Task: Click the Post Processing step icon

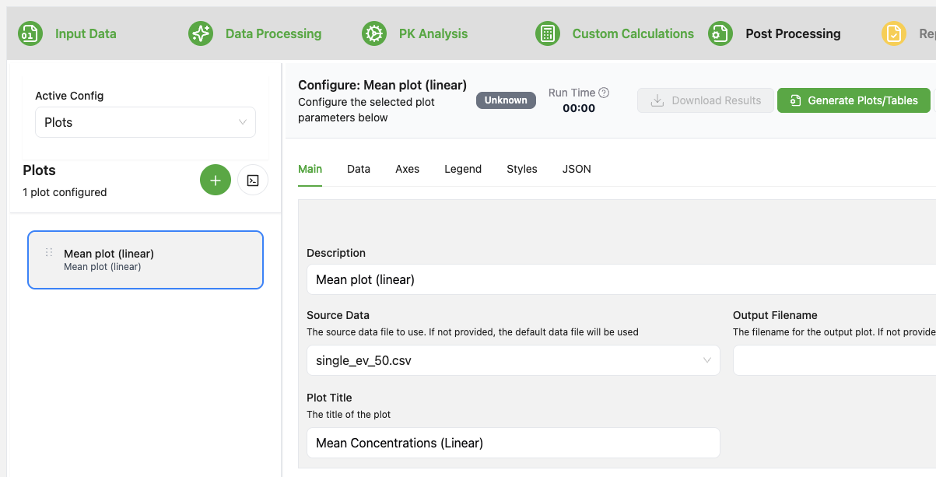Action: click(720, 34)
